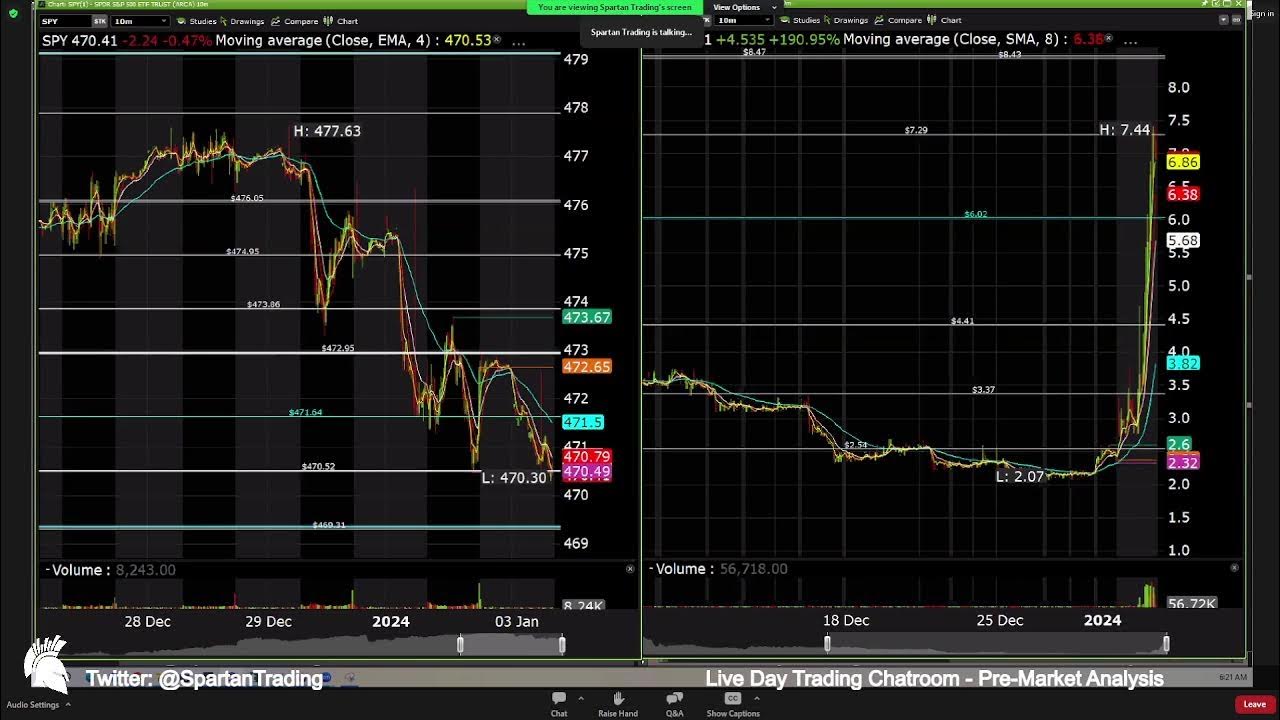Image resolution: width=1280 pixels, height=720 pixels.
Task: Click the $7.29 level label in right chart
Action: point(916,130)
